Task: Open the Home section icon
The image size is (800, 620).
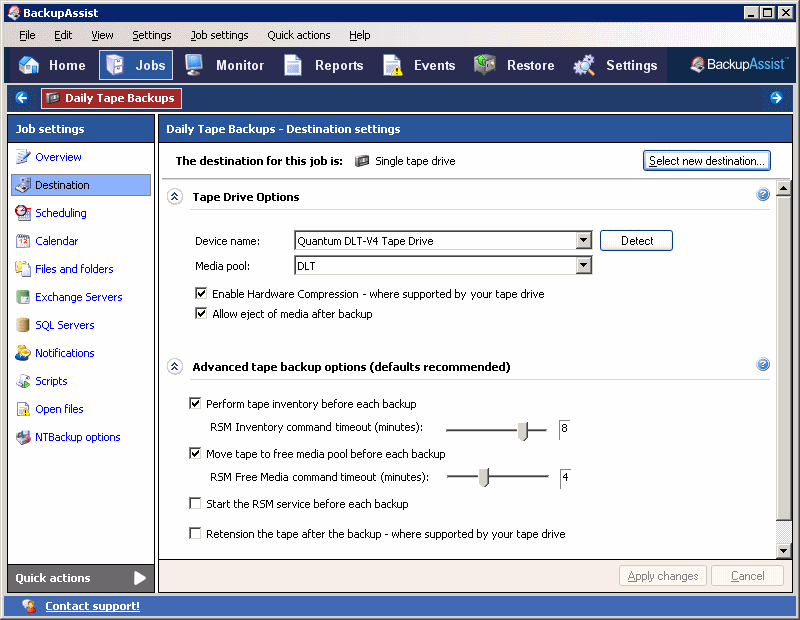Action: tap(29, 65)
